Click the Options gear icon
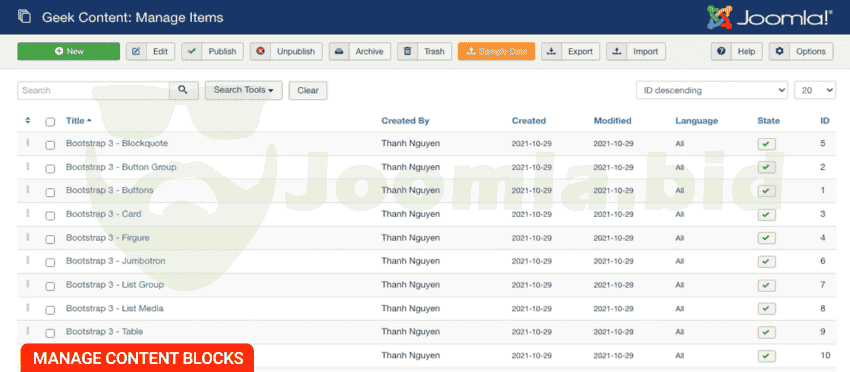The width and height of the screenshot is (850, 372). (x=780, y=52)
